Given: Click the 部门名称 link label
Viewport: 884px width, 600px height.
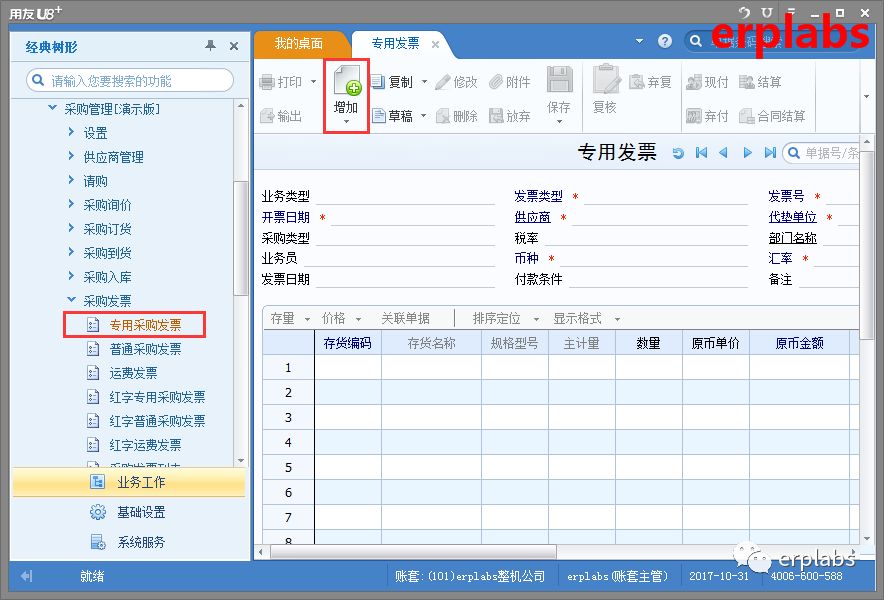Looking at the screenshot, I should [x=792, y=238].
